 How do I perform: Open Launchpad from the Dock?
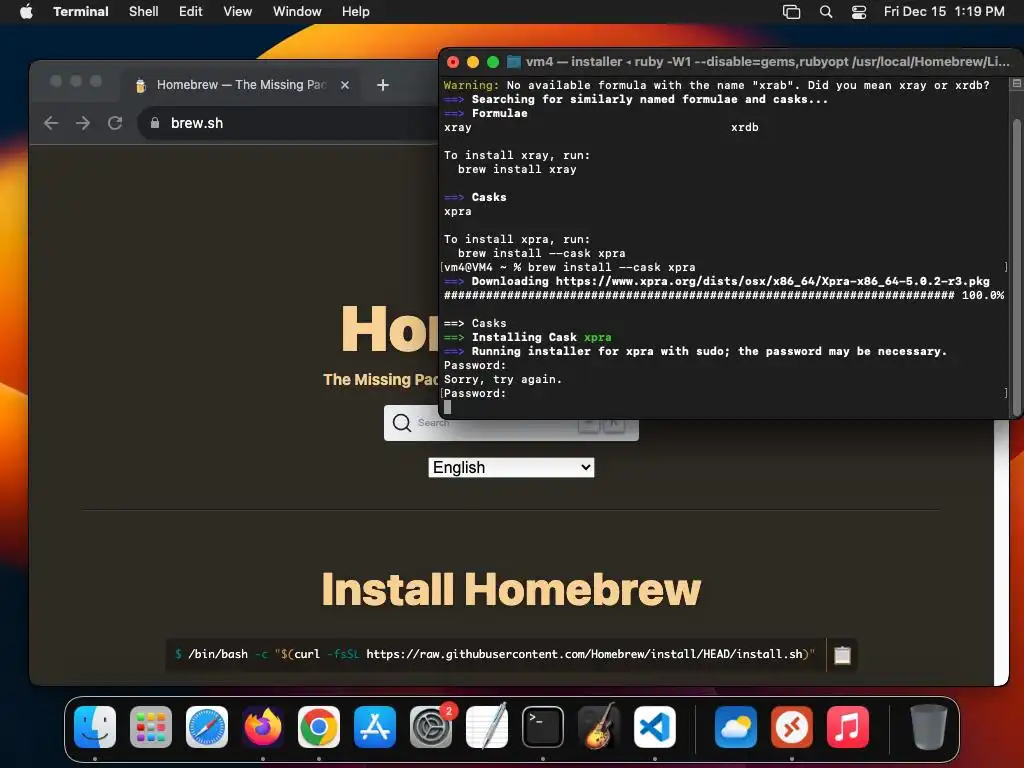(x=151, y=727)
